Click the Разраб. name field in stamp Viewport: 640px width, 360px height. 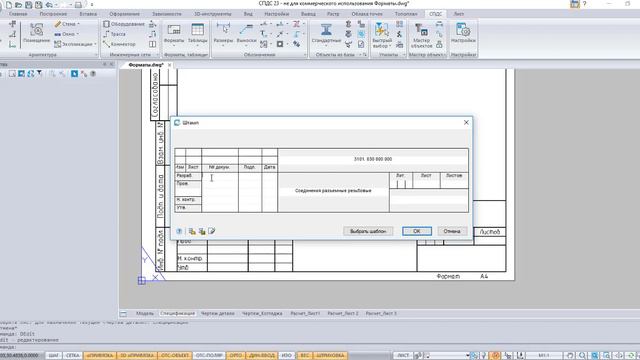tap(220, 176)
